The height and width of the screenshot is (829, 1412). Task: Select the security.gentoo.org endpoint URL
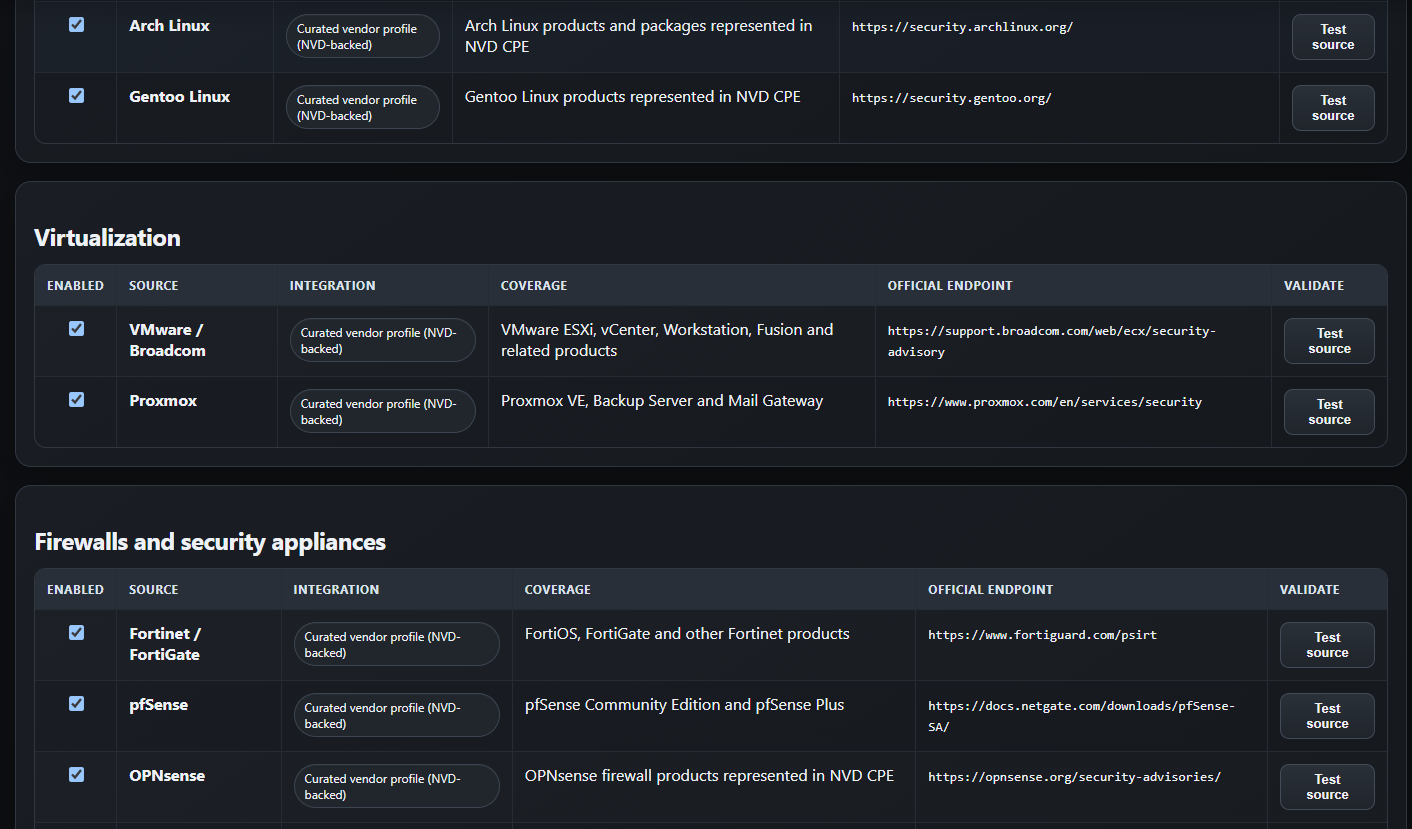pyautogui.click(x=951, y=98)
